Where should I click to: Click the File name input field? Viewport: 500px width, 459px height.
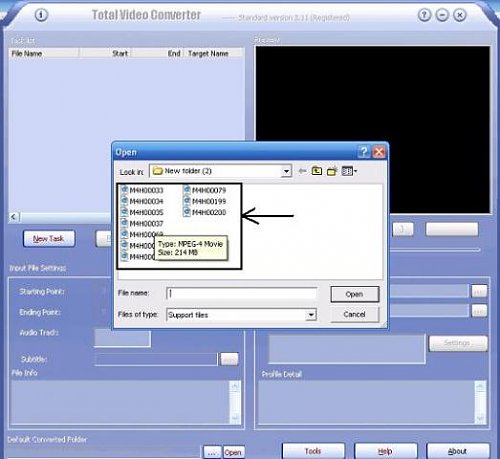click(241, 293)
